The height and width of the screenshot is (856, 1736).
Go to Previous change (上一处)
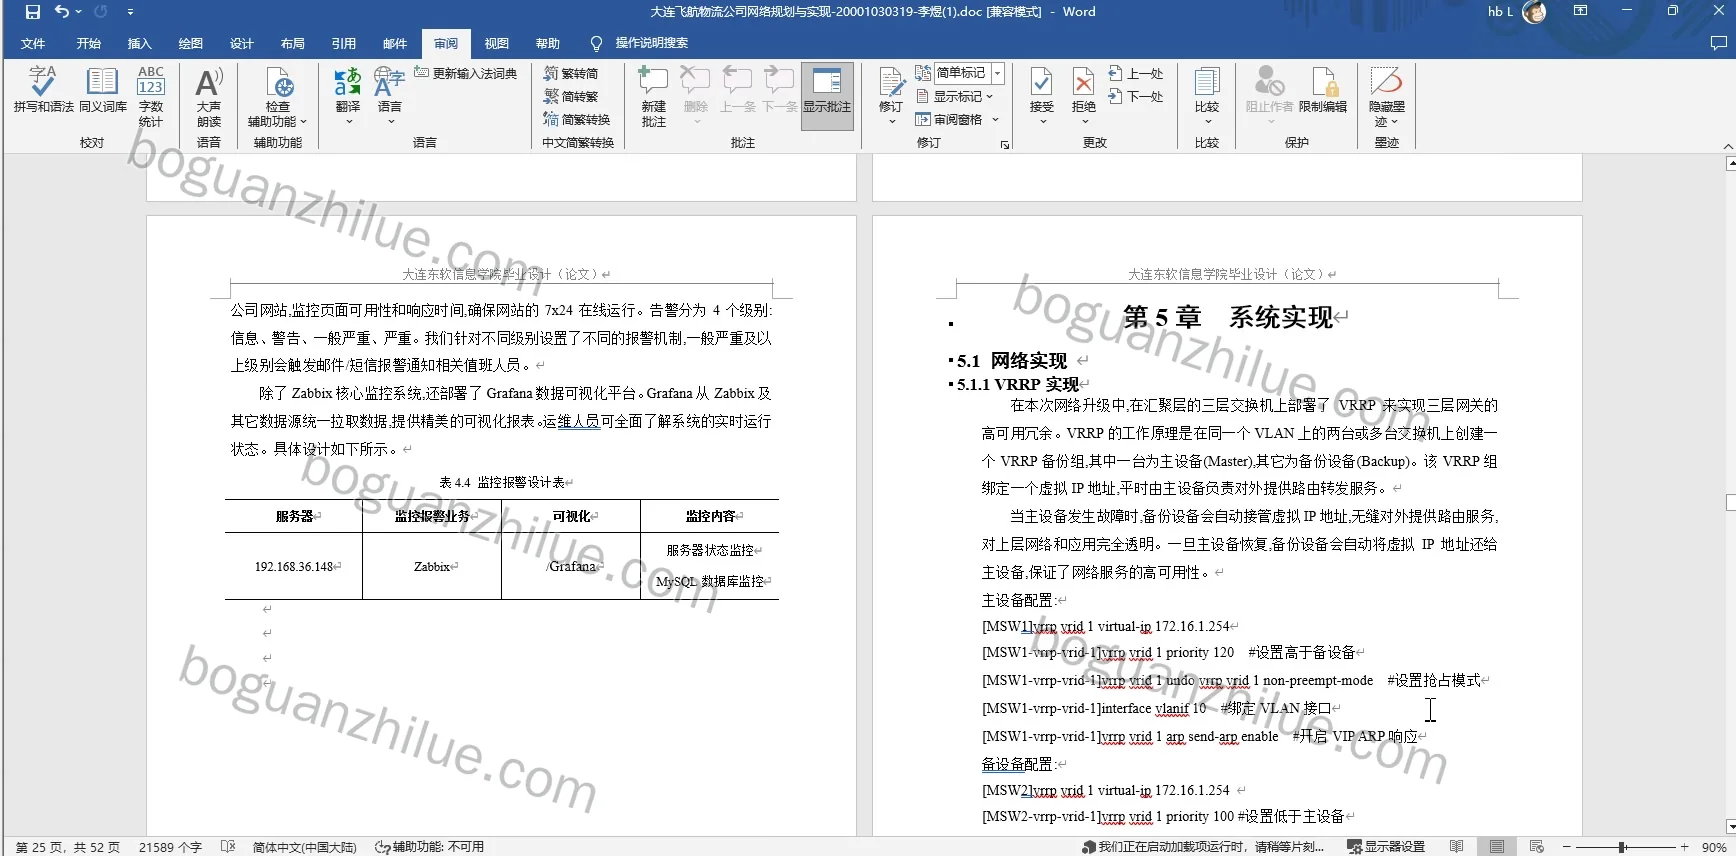1136,73
